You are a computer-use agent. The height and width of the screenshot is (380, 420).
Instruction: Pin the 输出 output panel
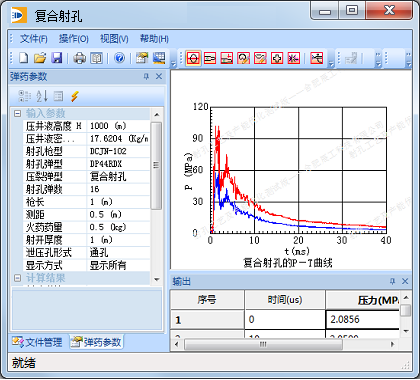392,281
